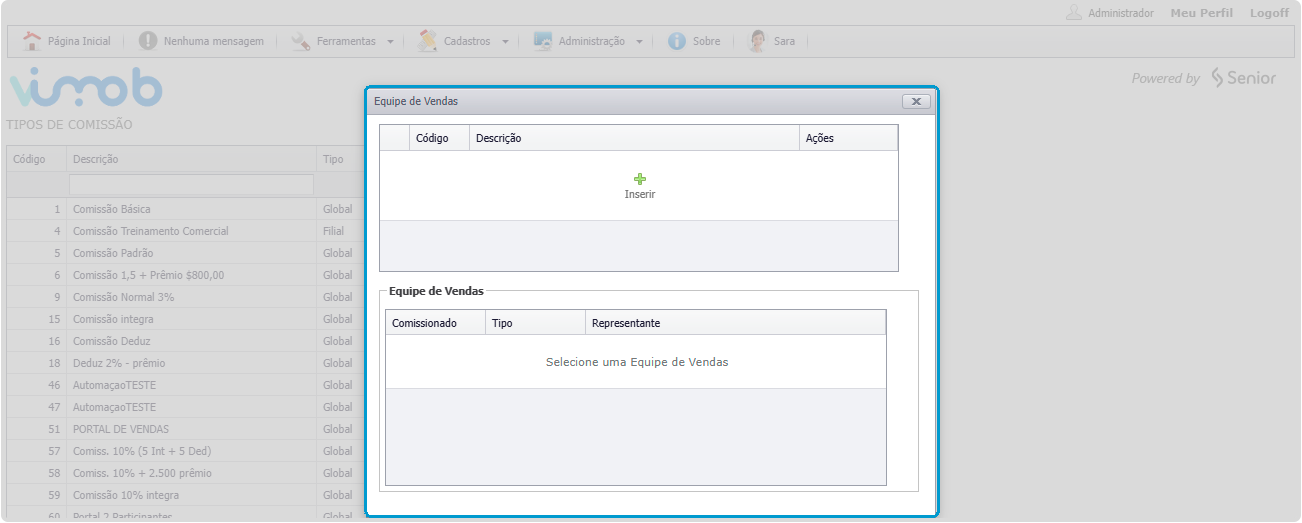Select the Comissão Padrão row
1302x523 pixels.
(x=186, y=253)
